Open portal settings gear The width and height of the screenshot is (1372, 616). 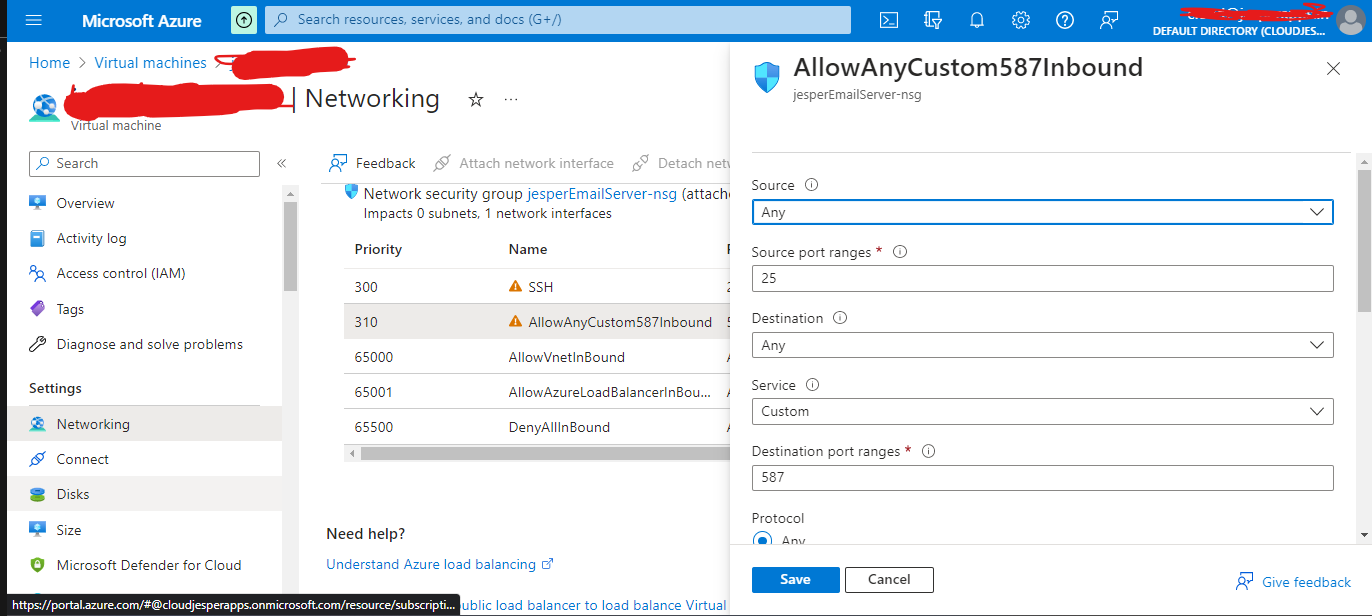1021,20
